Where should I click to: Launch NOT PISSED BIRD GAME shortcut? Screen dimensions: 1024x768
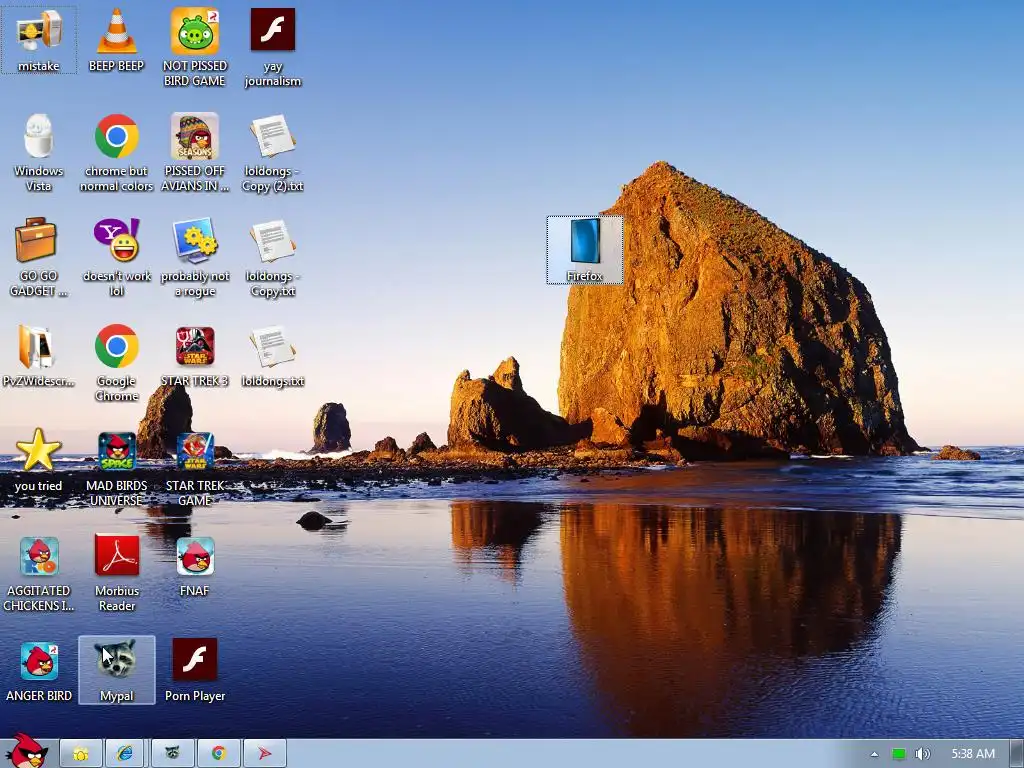(195, 47)
